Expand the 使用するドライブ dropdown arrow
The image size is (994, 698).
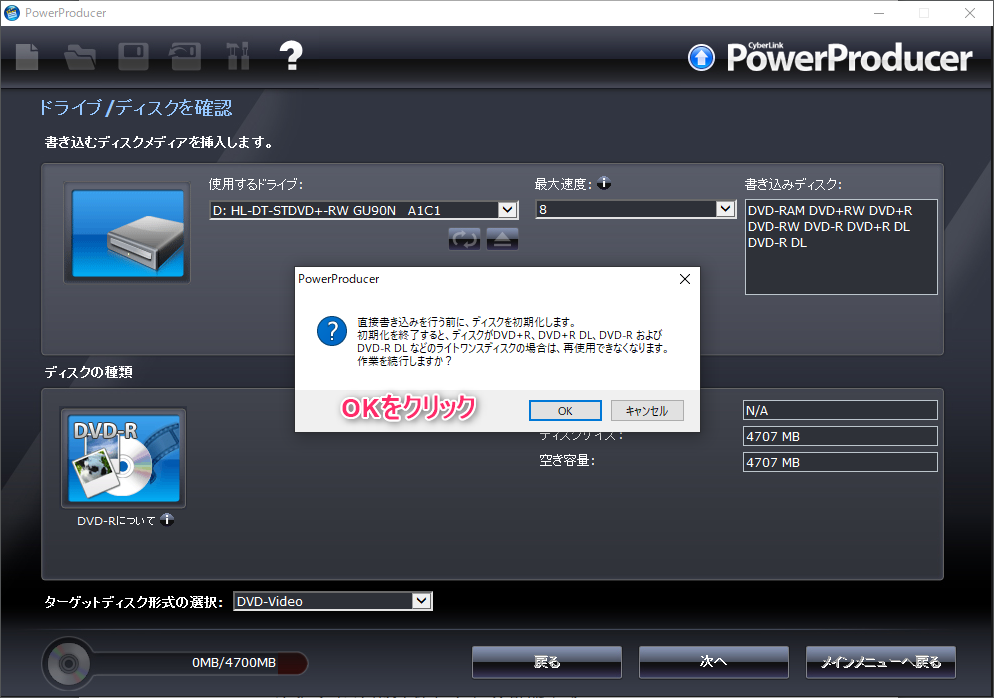507,210
